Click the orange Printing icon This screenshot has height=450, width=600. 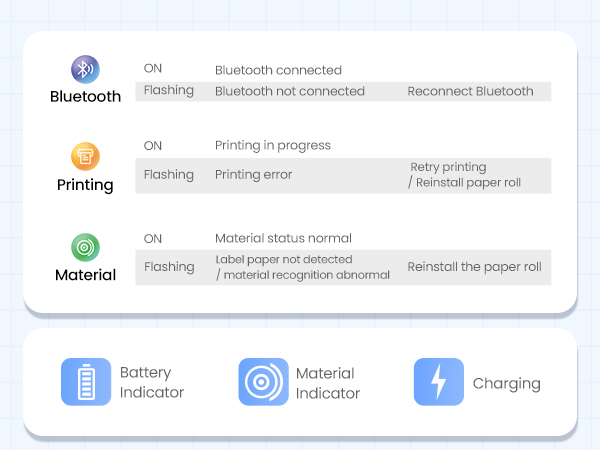(x=85, y=157)
